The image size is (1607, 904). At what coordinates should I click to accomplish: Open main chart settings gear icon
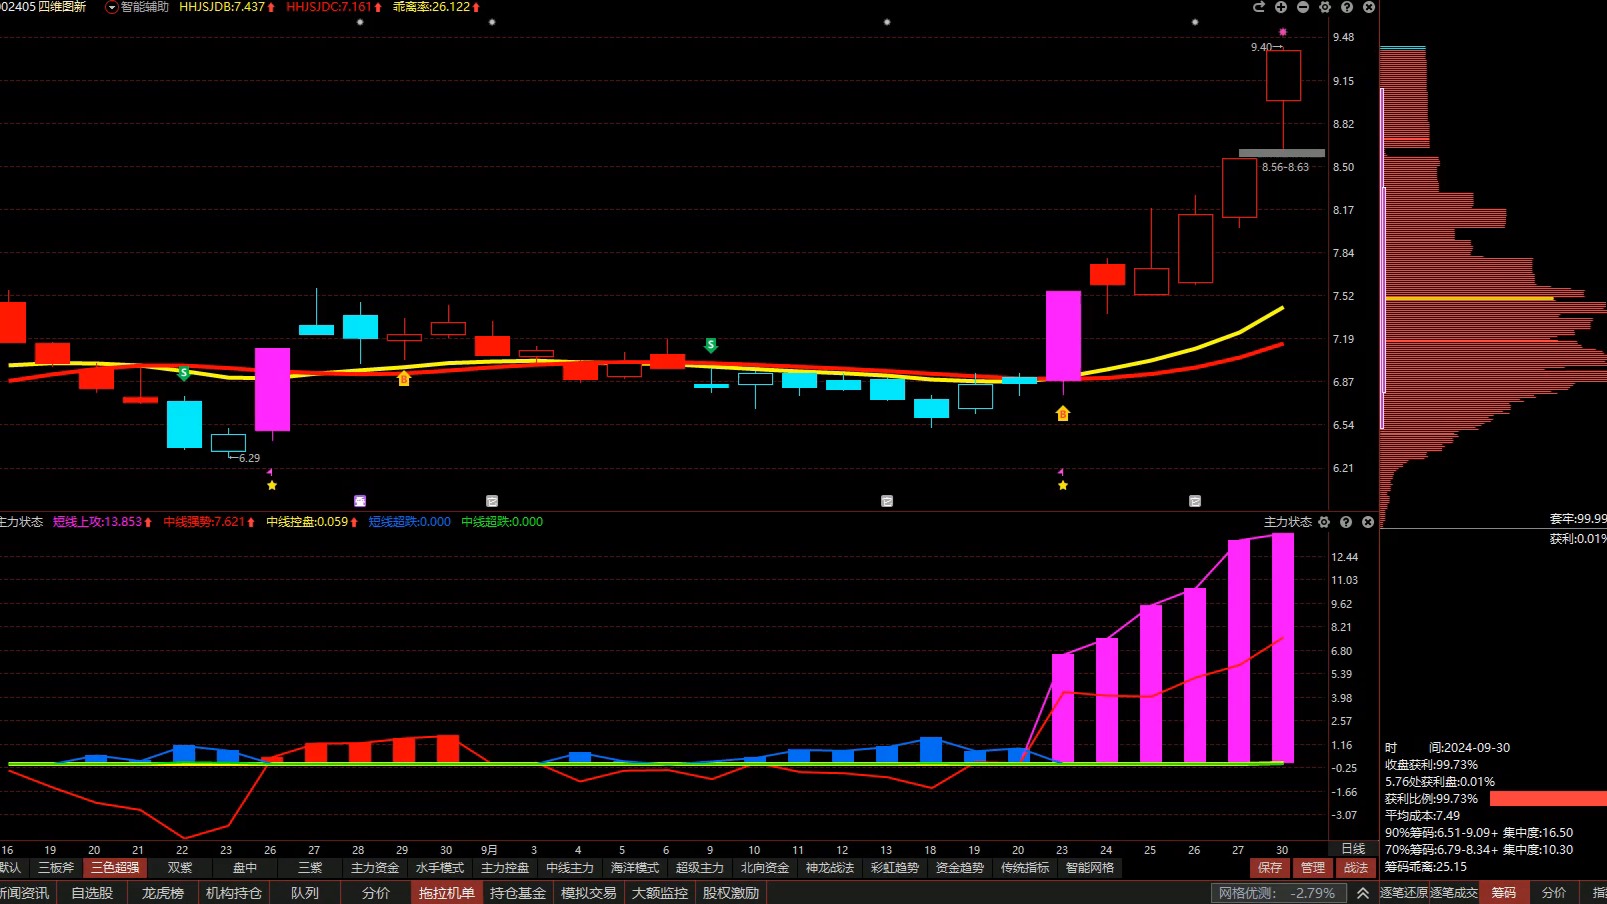tap(1325, 7)
